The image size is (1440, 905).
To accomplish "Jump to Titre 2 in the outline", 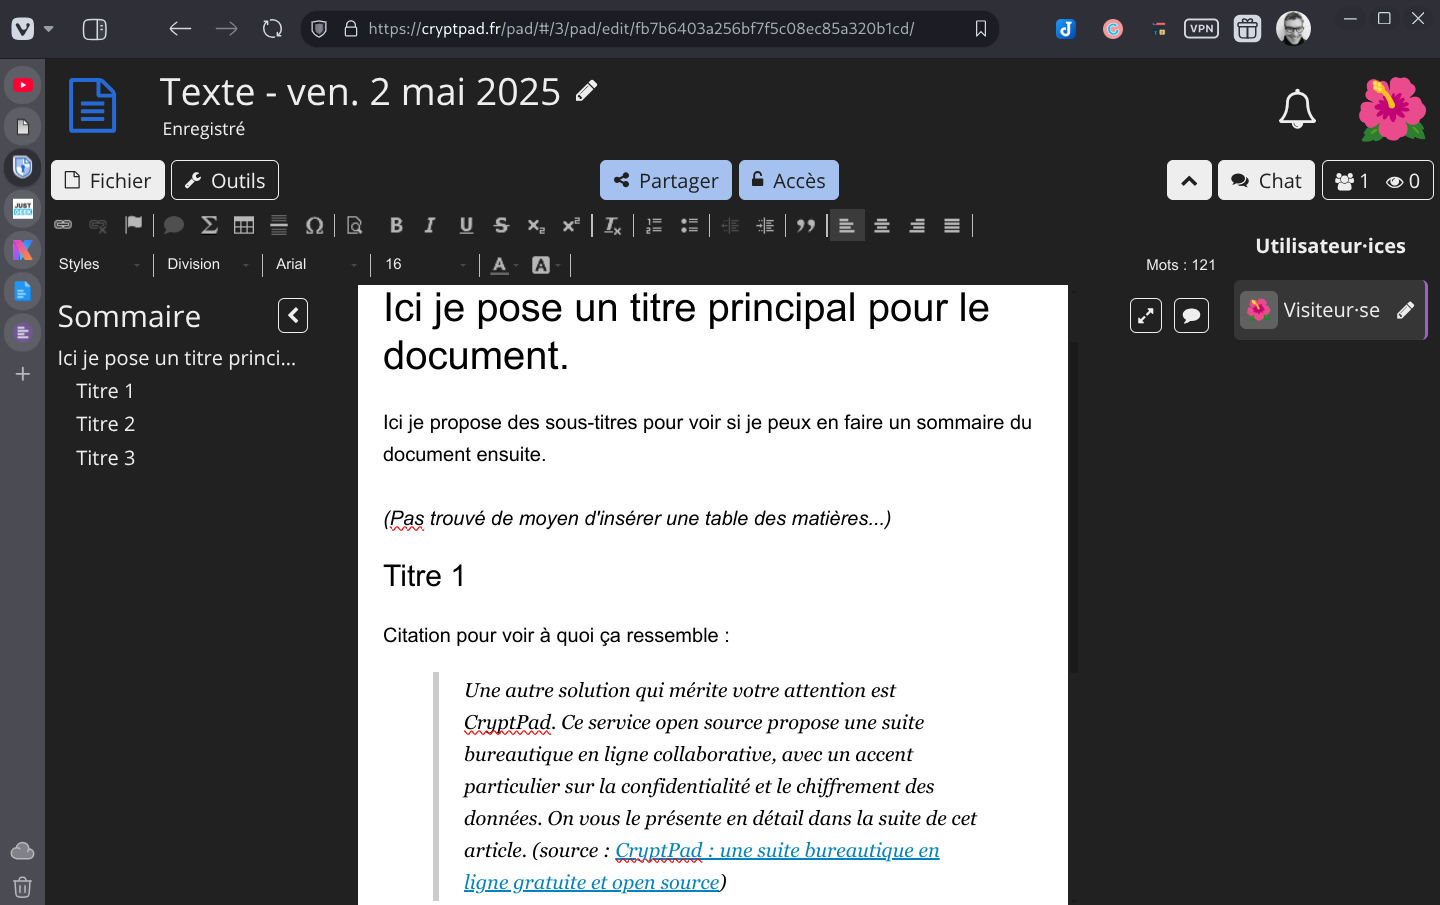I will pos(105,424).
